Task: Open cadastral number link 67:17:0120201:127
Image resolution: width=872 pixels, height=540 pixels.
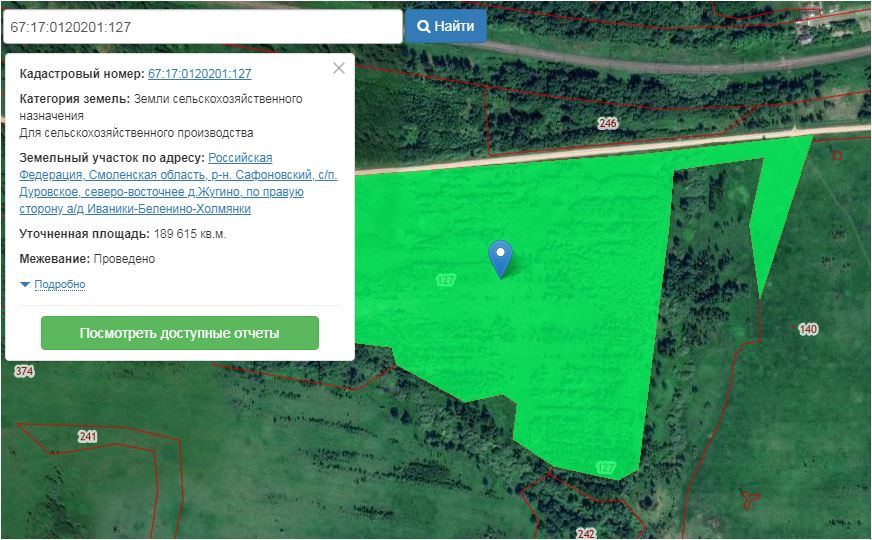Action: (x=200, y=73)
